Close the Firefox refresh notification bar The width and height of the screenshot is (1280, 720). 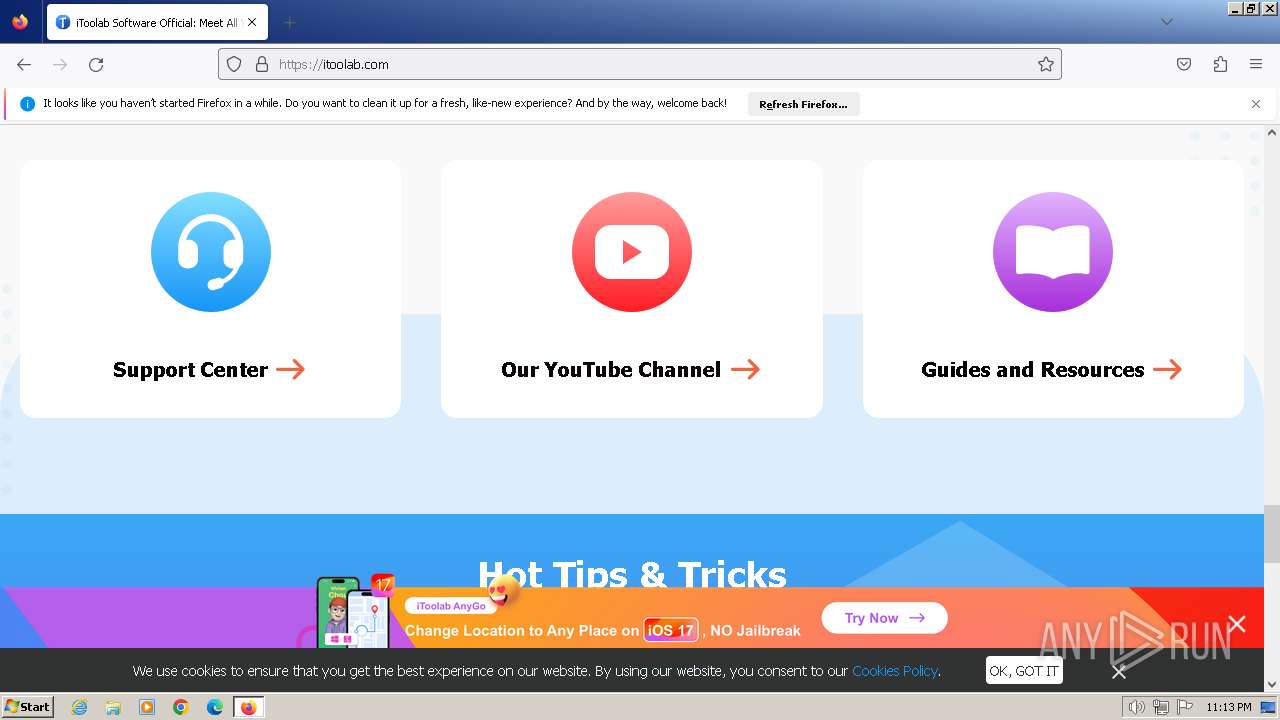(1256, 104)
